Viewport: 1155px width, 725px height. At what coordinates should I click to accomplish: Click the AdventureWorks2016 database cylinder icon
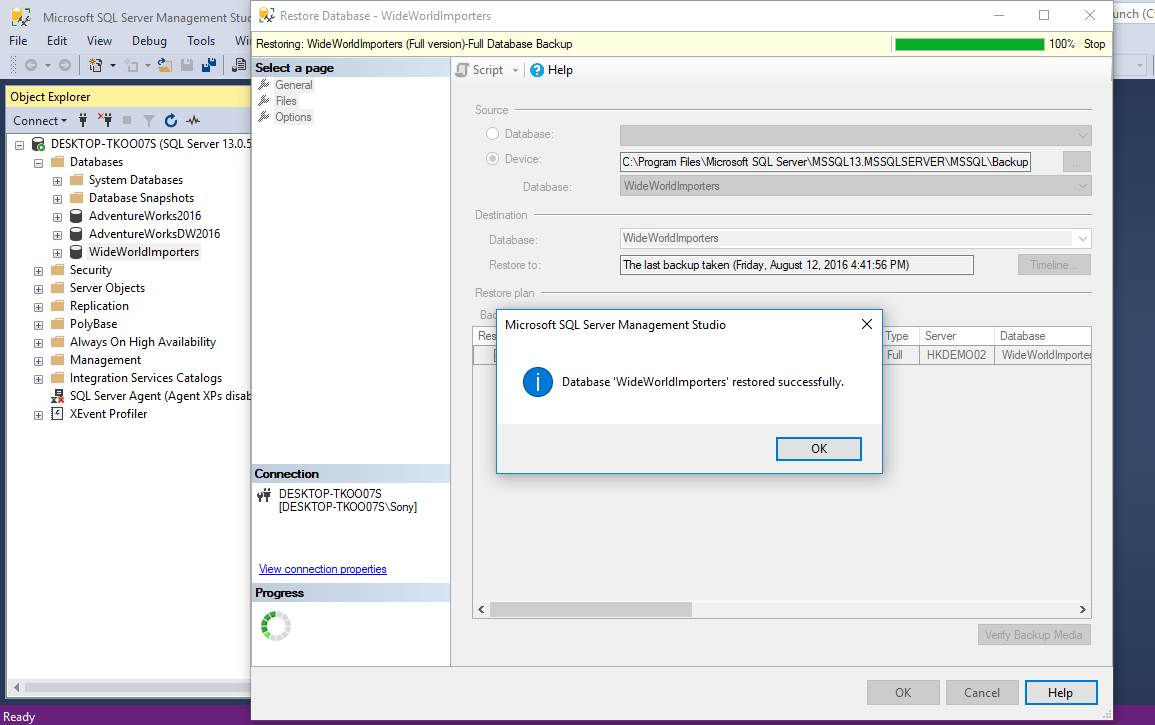[76, 216]
